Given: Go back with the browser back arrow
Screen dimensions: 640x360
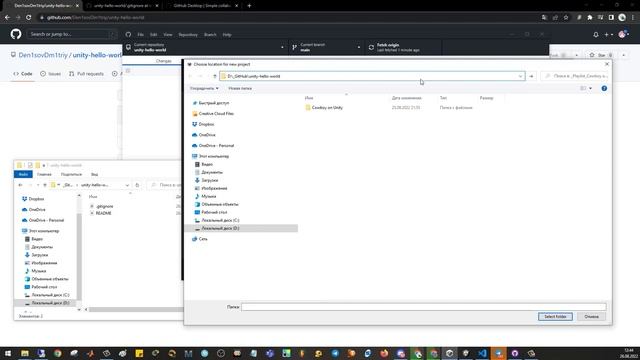Looking at the screenshot, I should (x=7, y=18).
